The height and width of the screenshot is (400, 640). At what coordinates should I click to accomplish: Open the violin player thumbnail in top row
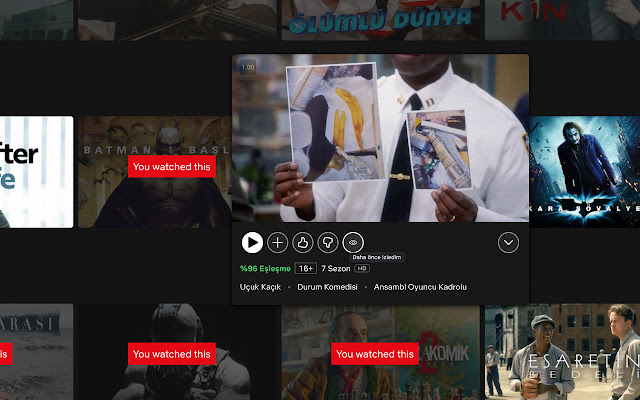177,20
